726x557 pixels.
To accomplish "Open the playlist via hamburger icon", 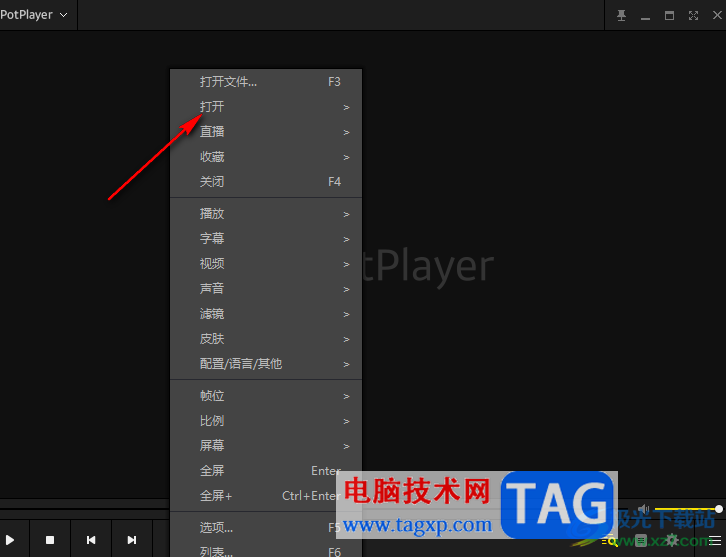I will coord(715,540).
